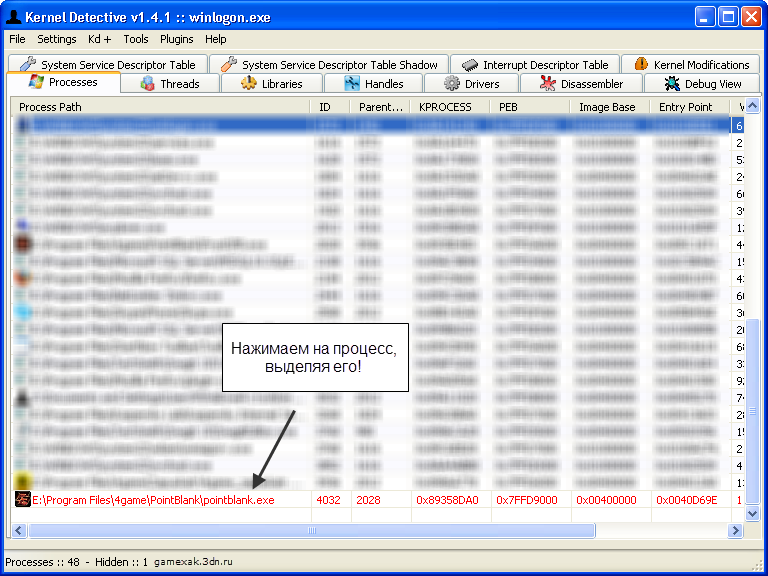Open the Libraries tab
The height and width of the screenshot is (576, 768).
coord(272,84)
